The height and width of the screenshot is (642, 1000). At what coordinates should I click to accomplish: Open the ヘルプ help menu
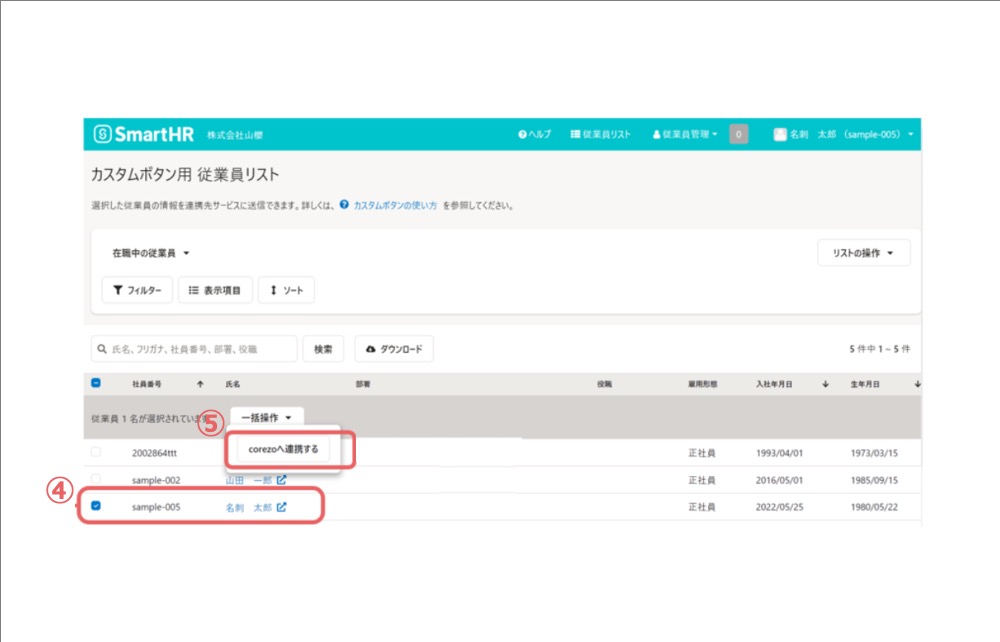tap(534, 134)
